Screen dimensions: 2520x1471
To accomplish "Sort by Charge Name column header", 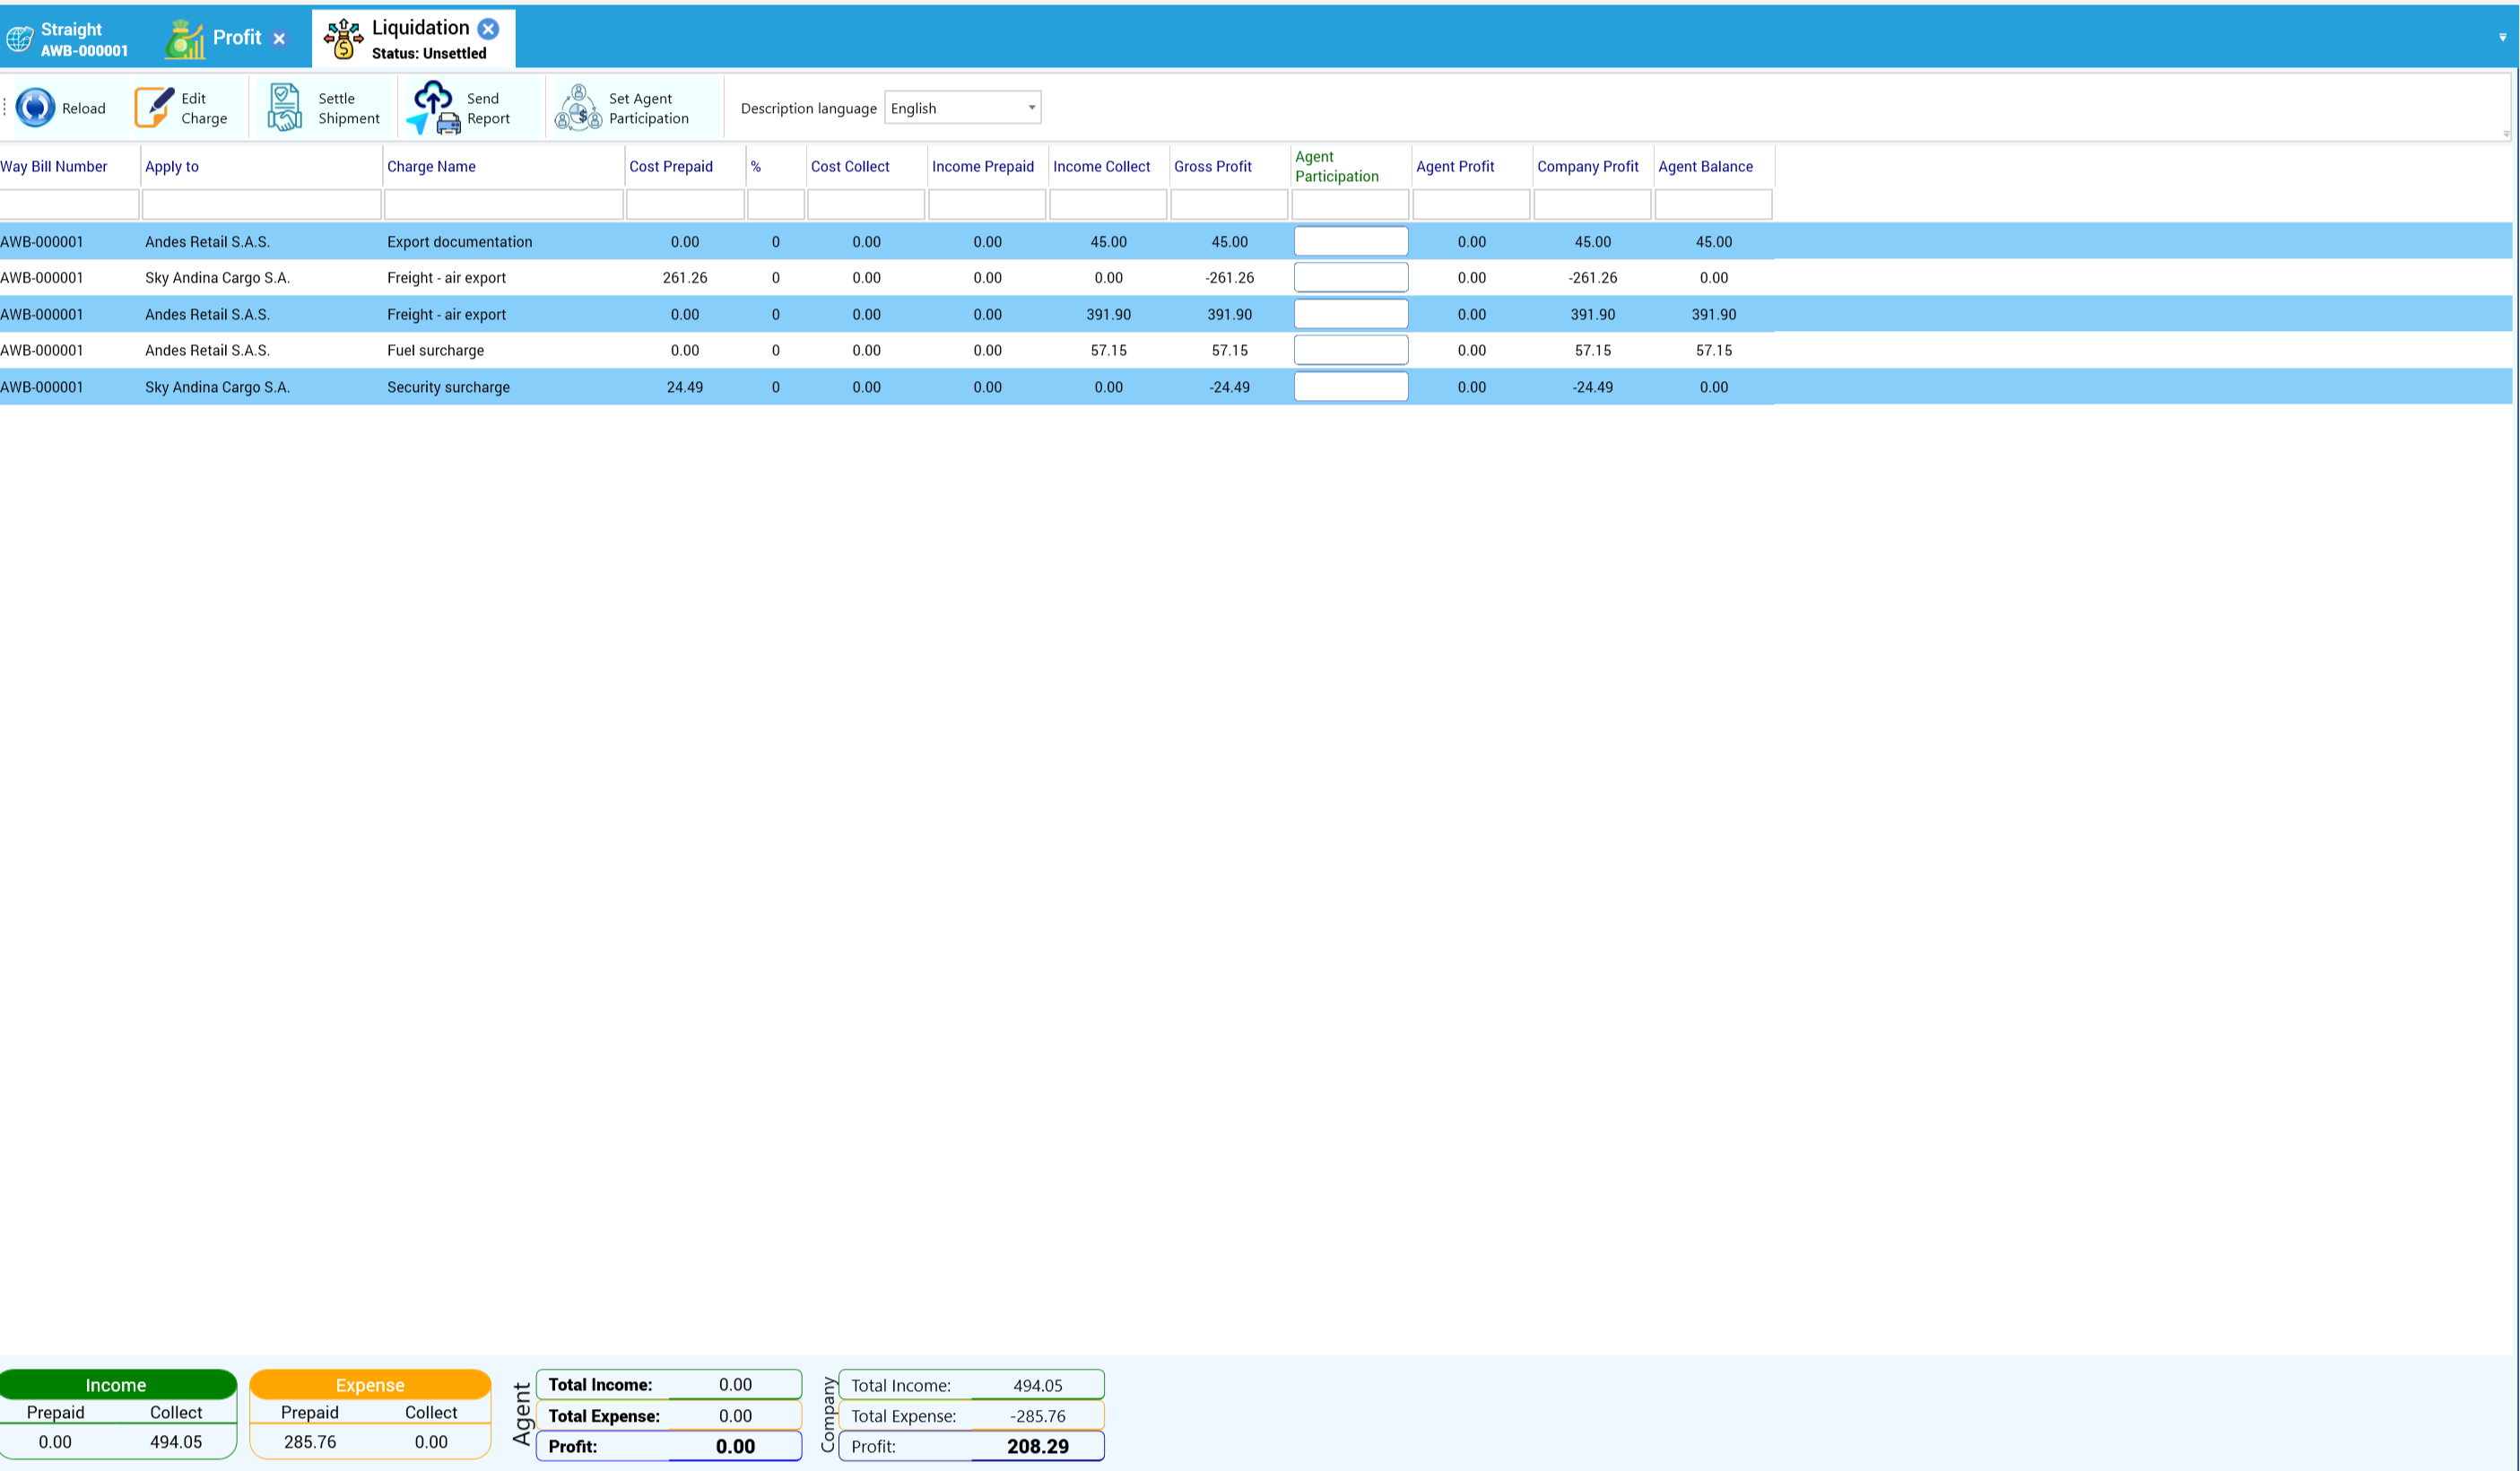I will tap(431, 166).
